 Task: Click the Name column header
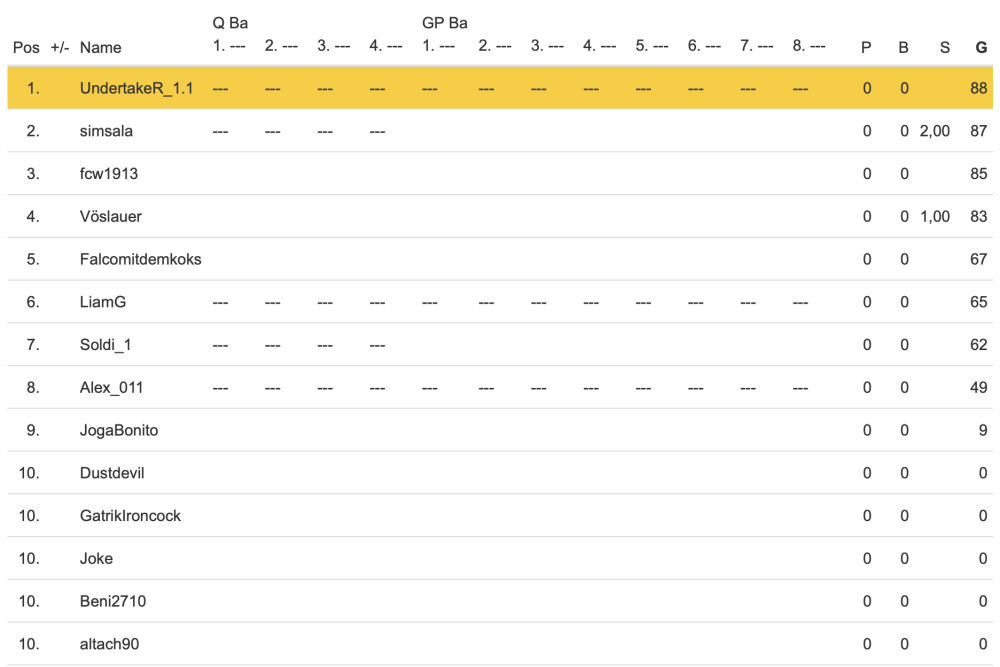coord(100,47)
